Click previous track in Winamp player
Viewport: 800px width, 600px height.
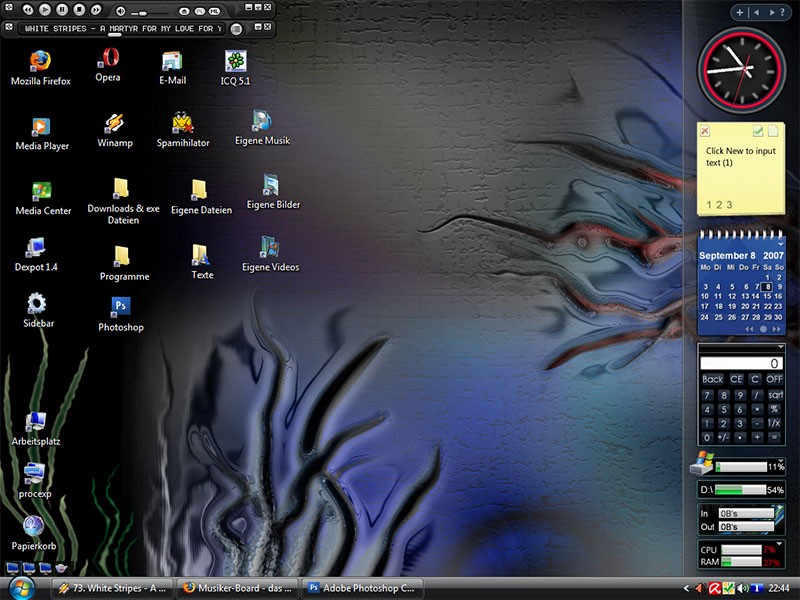click(28, 10)
